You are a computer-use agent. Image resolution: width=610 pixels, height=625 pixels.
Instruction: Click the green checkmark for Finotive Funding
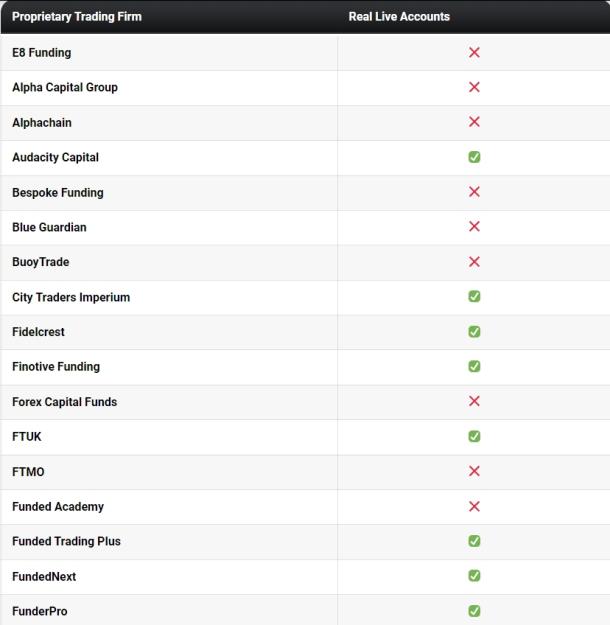pyautogui.click(x=474, y=366)
